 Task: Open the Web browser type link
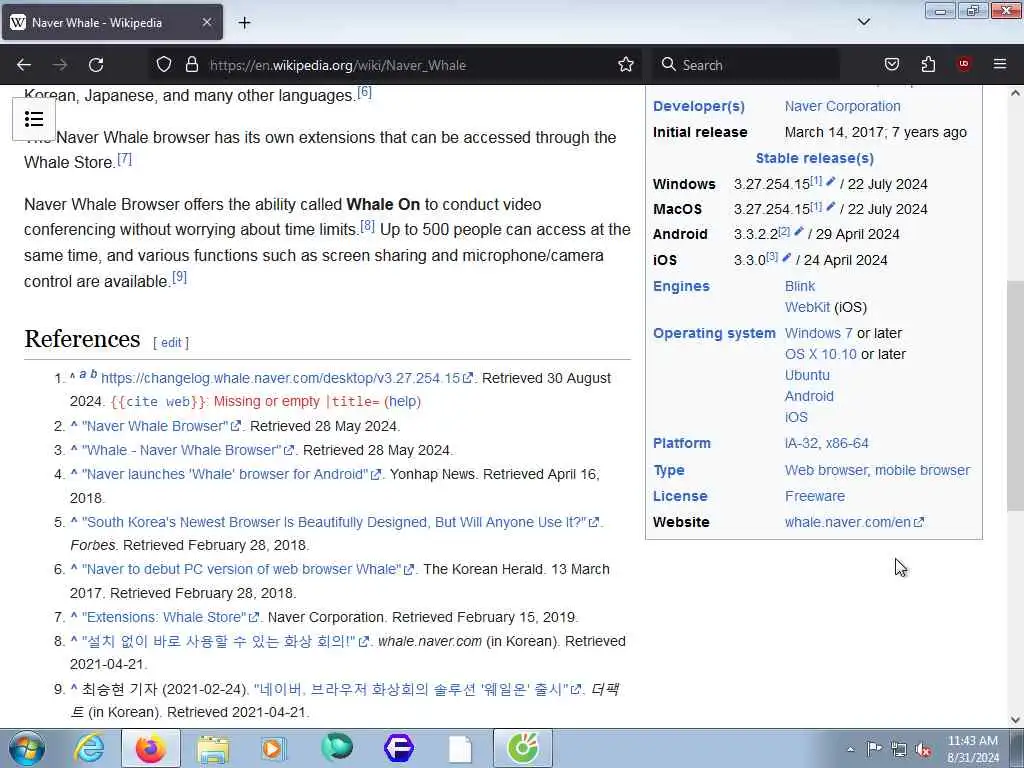(825, 470)
